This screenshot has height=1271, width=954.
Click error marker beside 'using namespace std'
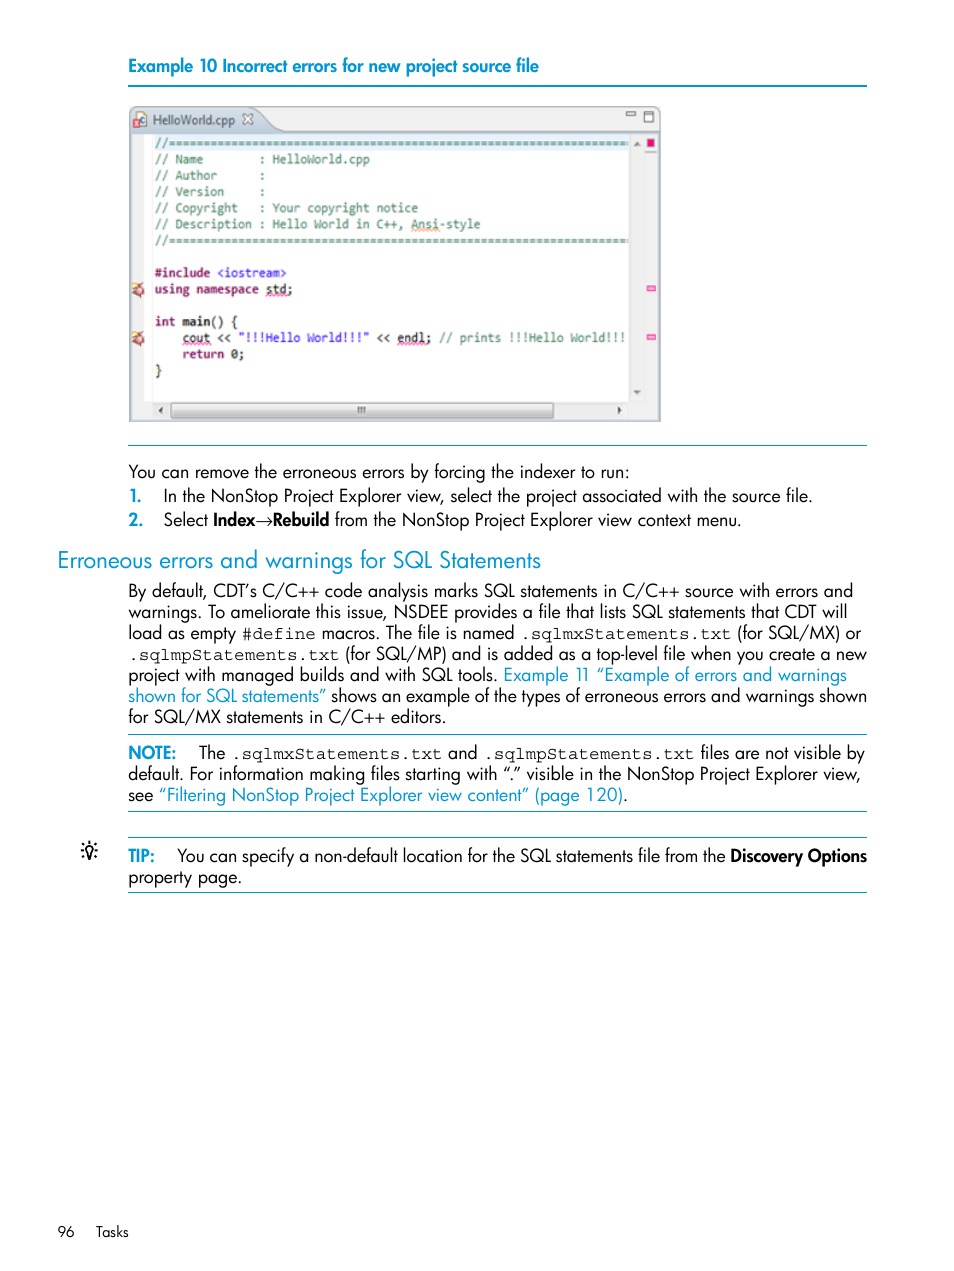click(138, 289)
